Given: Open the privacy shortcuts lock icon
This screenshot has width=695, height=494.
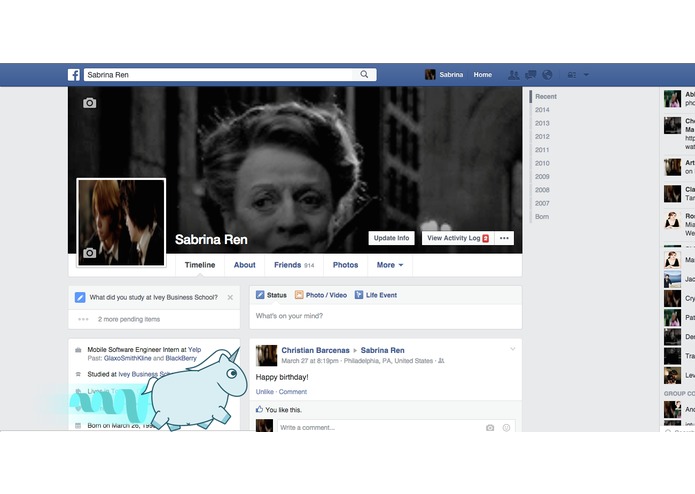Looking at the screenshot, I should (572, 75).
